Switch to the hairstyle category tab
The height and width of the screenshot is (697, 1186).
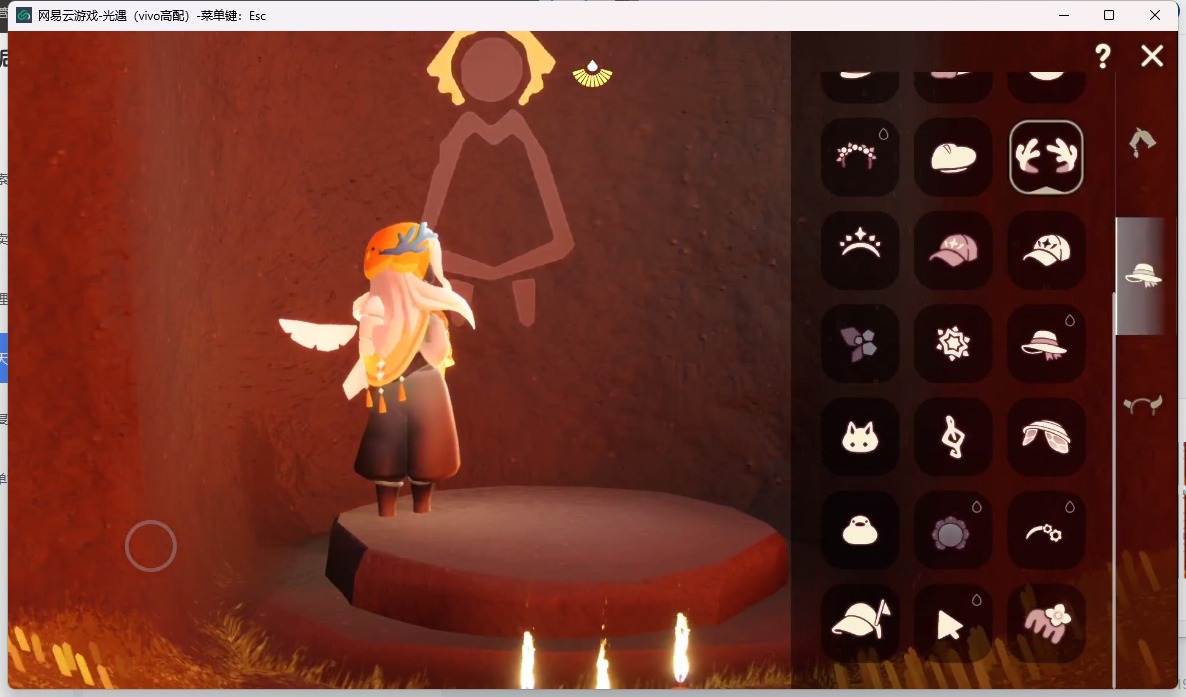click(x=1142, y=142)
